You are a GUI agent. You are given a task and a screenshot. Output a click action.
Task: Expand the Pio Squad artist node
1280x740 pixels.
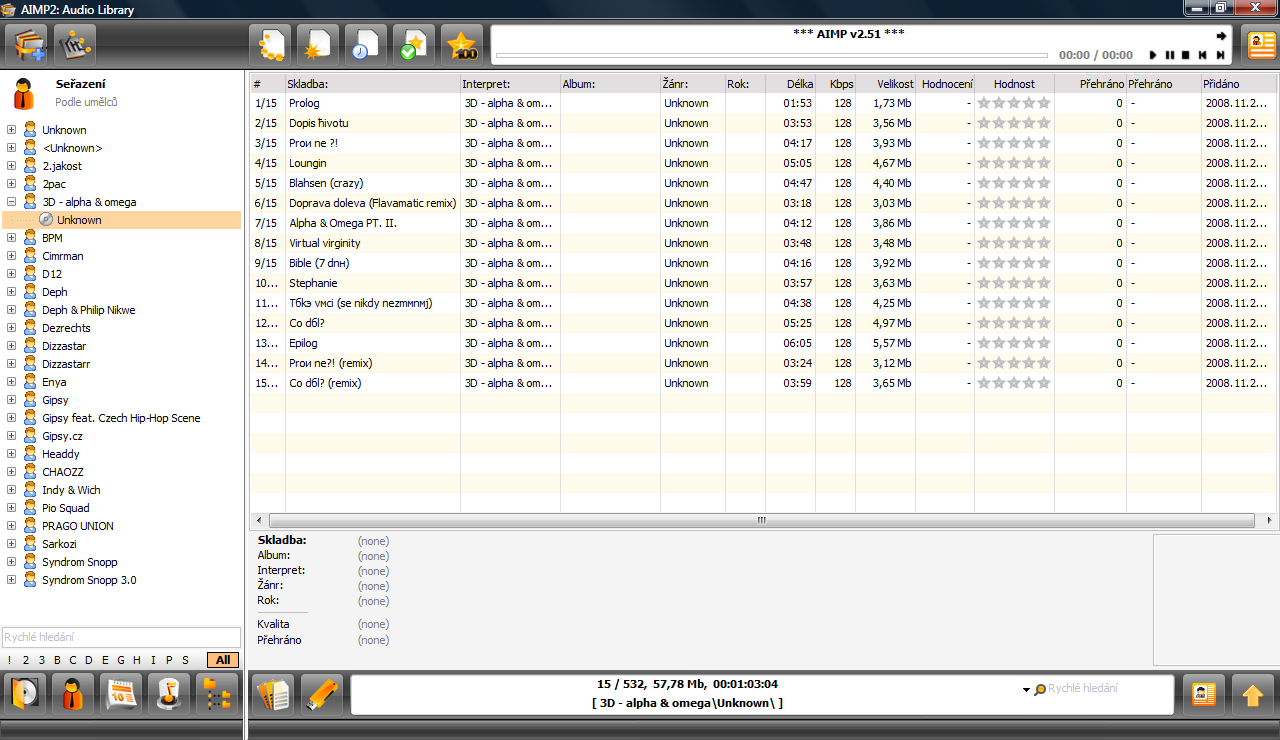pyautogui.click(x=12, y=508)
